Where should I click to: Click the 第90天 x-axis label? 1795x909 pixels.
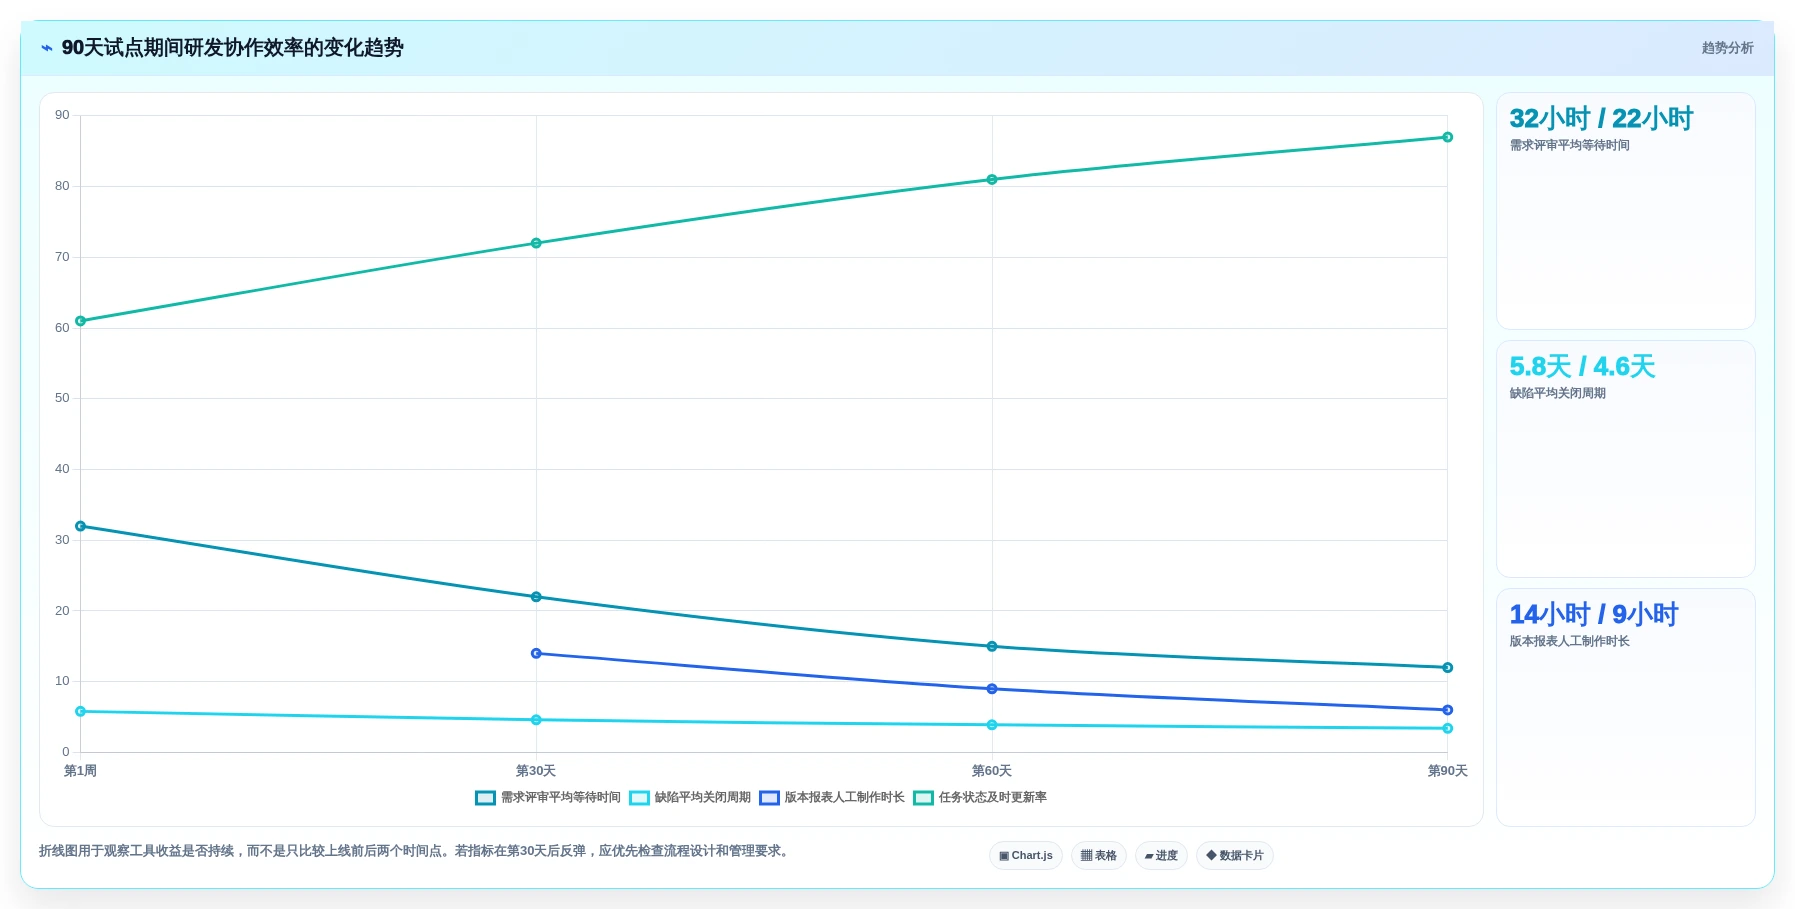coord(1447,771)
